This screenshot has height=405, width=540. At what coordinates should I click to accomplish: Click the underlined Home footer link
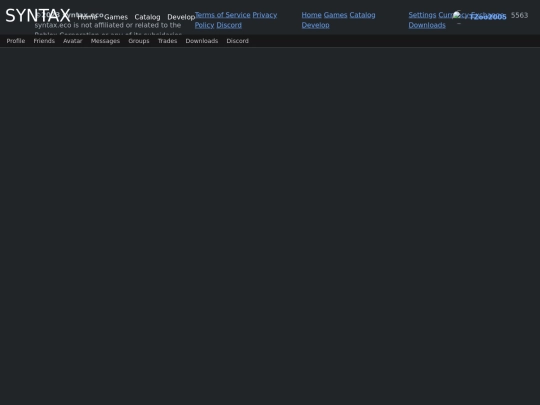(x=312, y=15)
